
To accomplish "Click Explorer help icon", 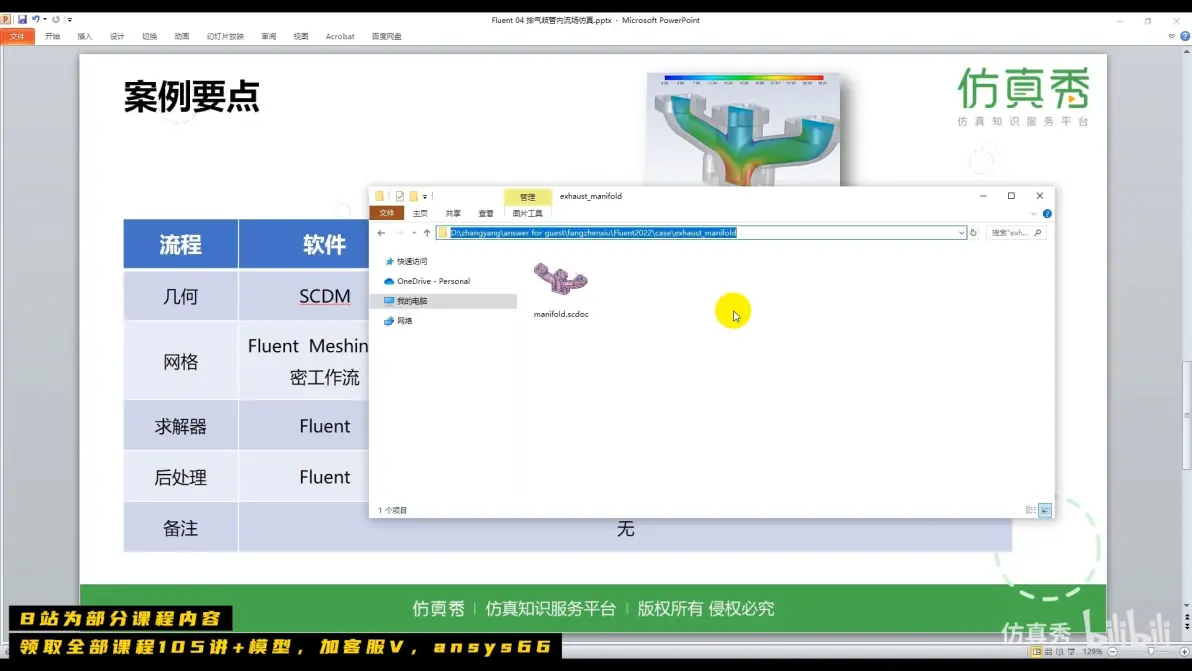I will coord(1047,214).
